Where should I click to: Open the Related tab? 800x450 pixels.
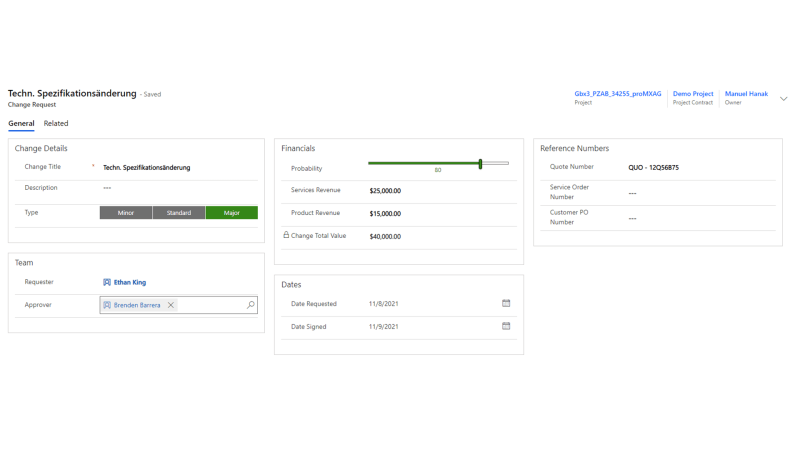56,124
